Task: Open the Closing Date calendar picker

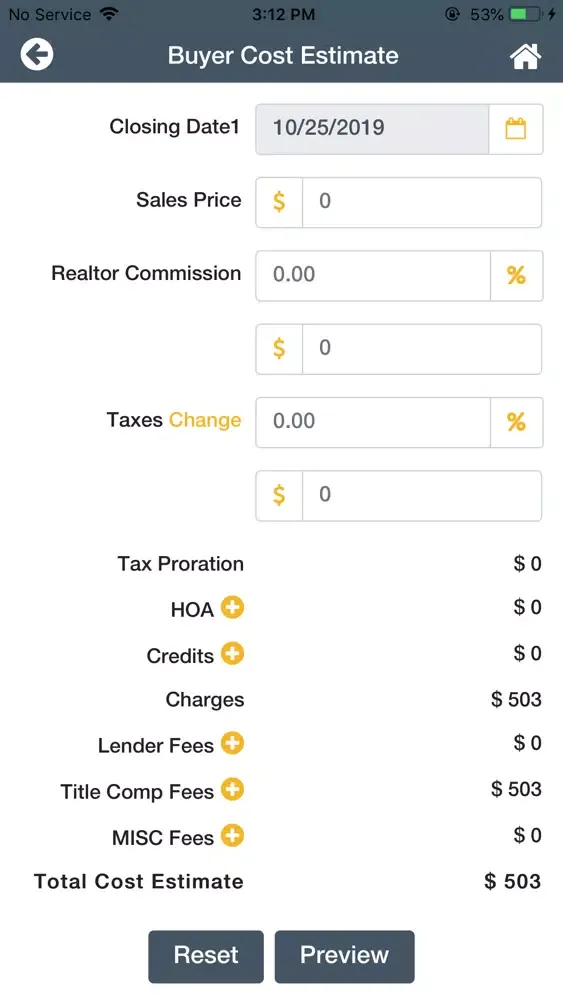Action: coord(516,129)
